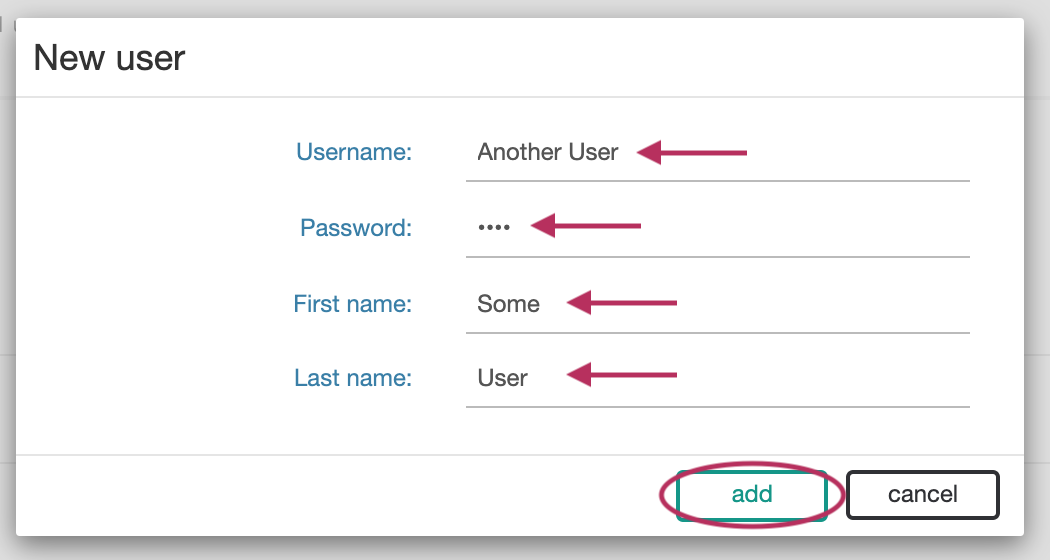The height and width of the screenshot is (560, 1050).
Task: Click the Password: label
Action: click(356, 228)
